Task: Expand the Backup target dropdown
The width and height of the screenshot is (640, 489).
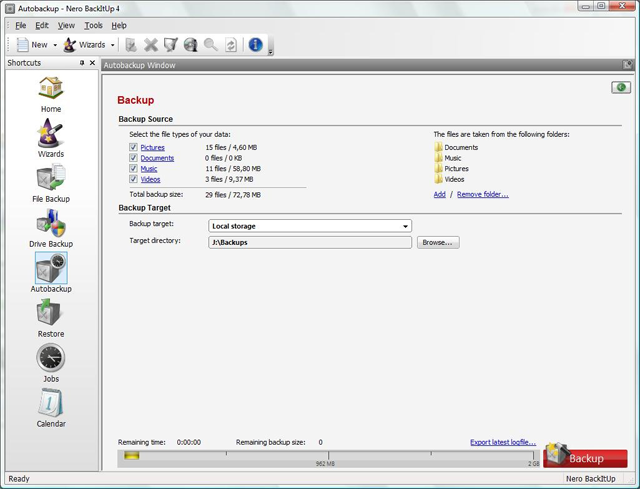Action: (309, 226)
